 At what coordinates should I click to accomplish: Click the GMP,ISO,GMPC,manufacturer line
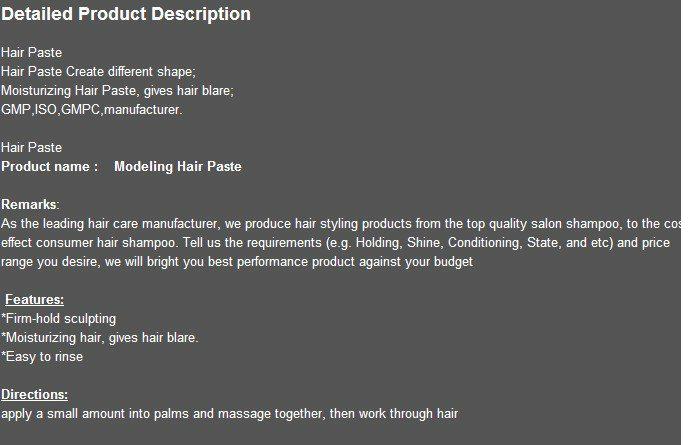[x=92, y=110]
